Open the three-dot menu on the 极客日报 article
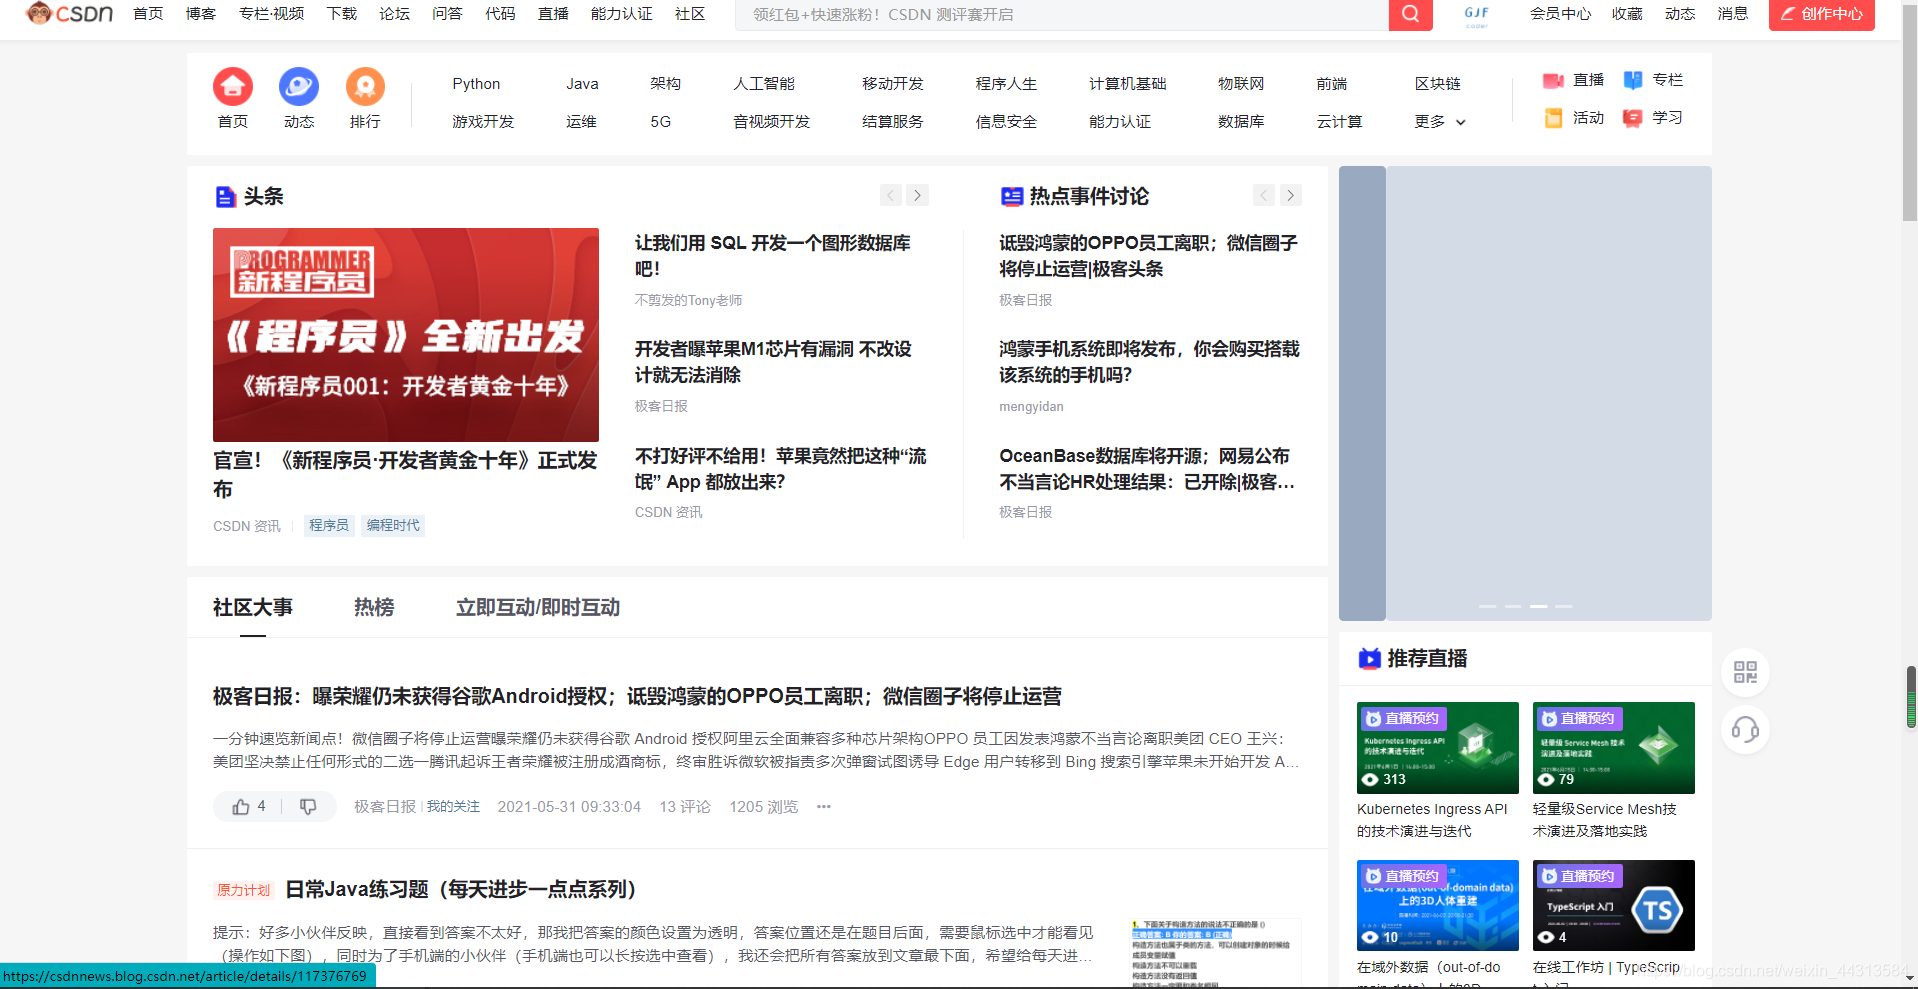 click(824, 806)
